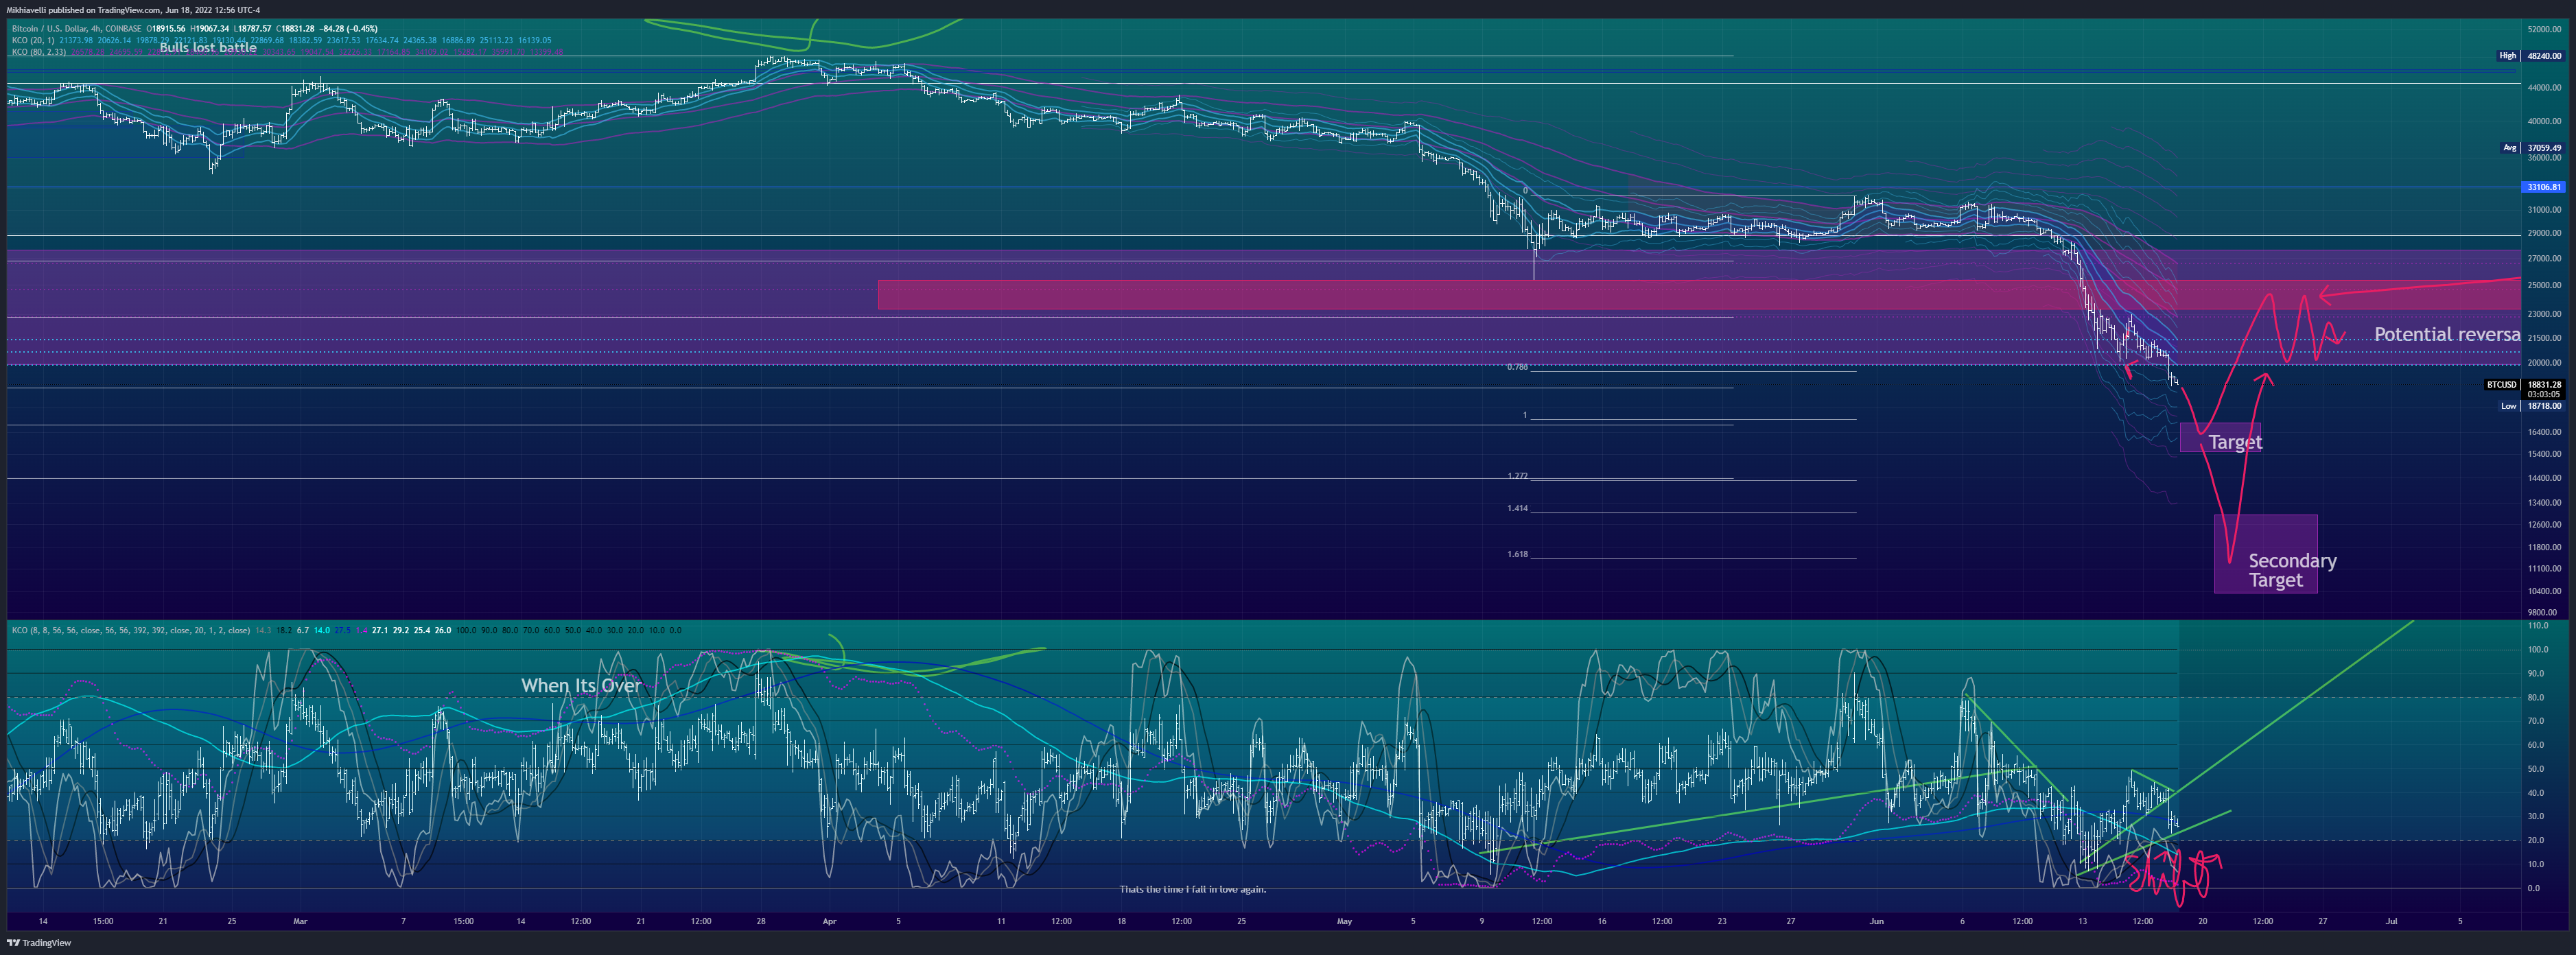
Task: Select the purple 'Target' box
Action: (2220, 438)
